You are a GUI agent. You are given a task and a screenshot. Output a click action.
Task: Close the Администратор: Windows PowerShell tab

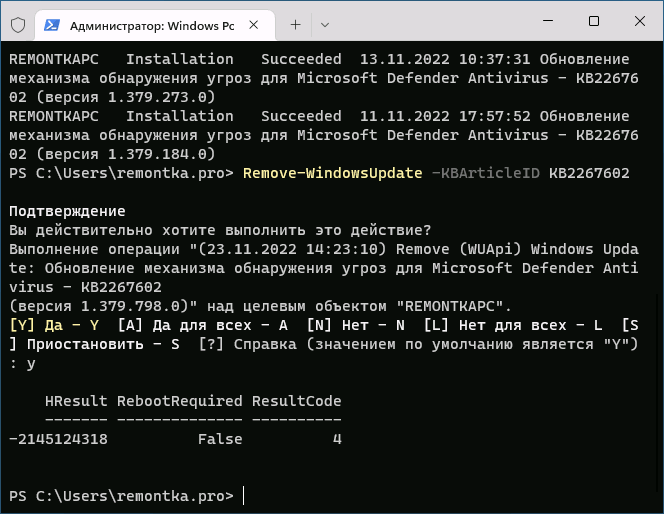(x=254, y=25)
